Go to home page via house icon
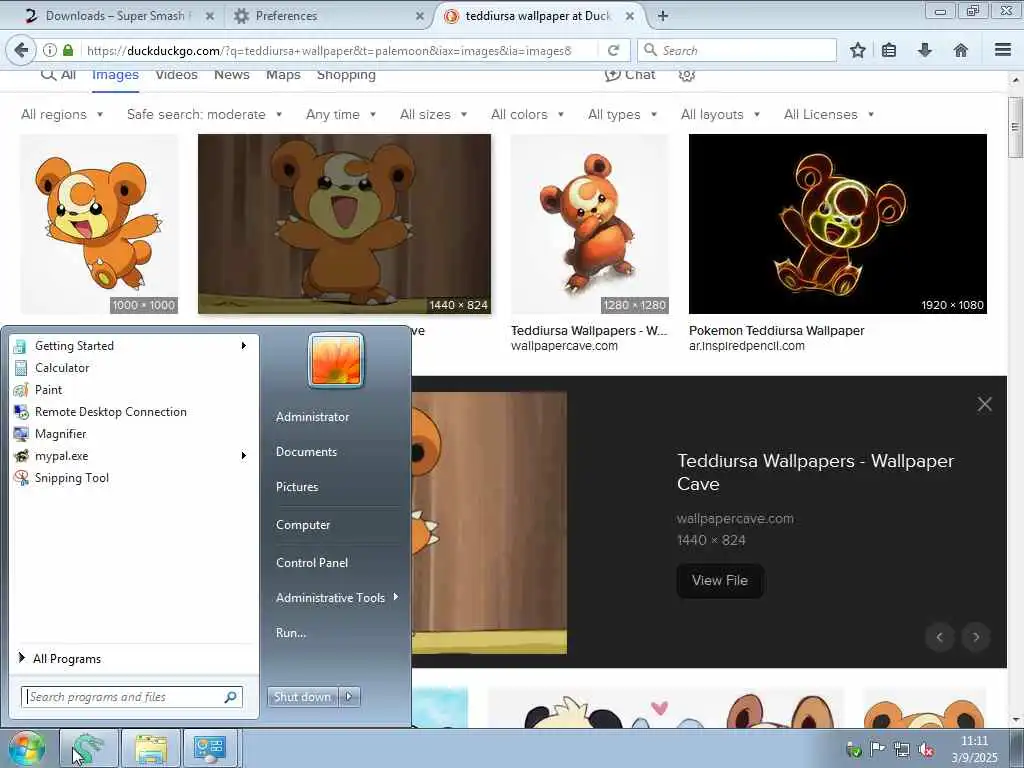Viewport: 1024px width, 768px height. tap(961, 50)
